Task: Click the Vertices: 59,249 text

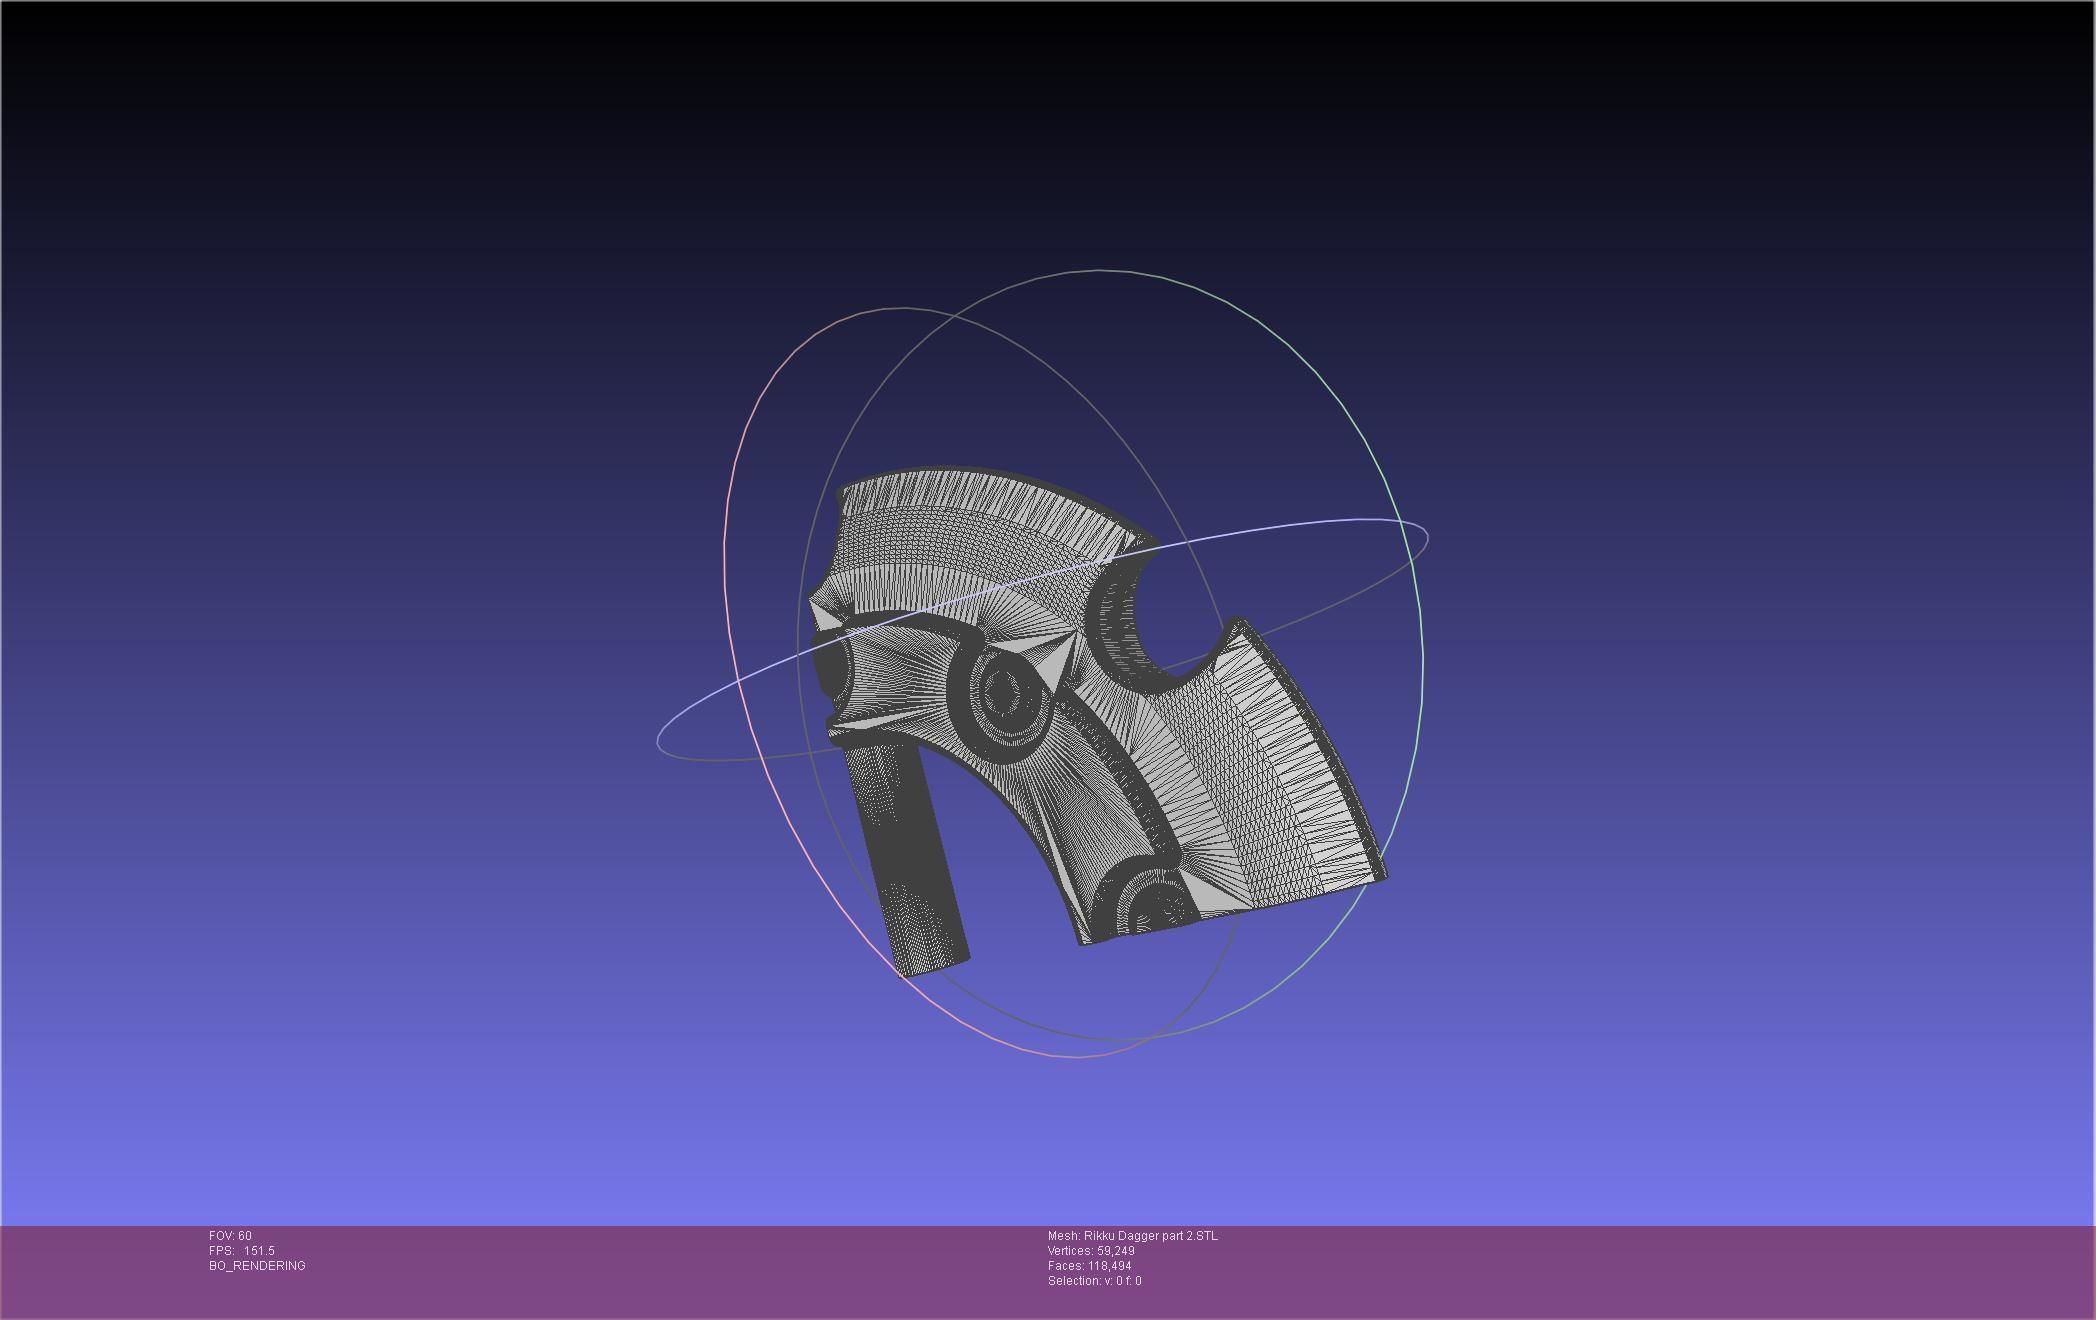Action: 1091,1251
